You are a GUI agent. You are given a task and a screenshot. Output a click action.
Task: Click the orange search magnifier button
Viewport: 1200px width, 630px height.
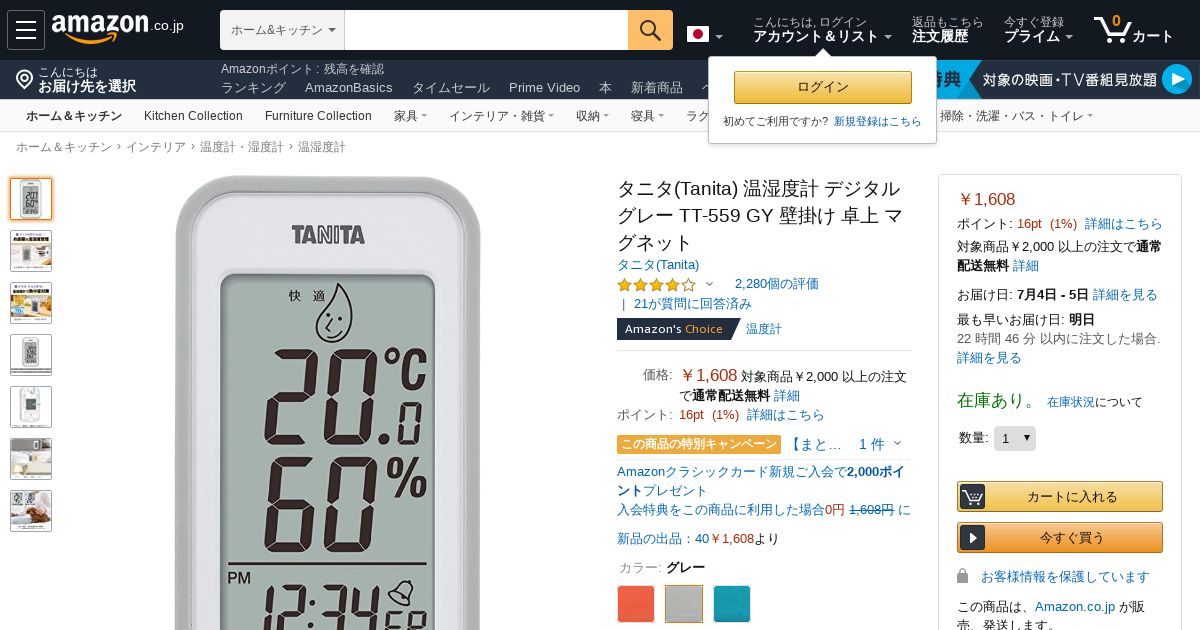coord(650,30)
